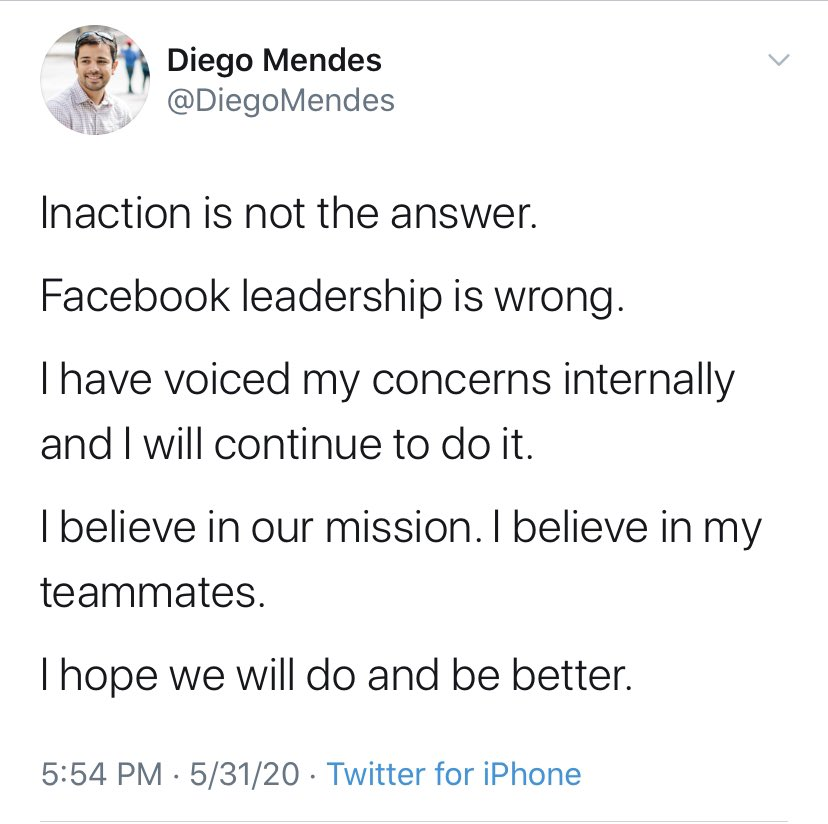Open the tweet options chevron menu

click(x=779, y=60)
